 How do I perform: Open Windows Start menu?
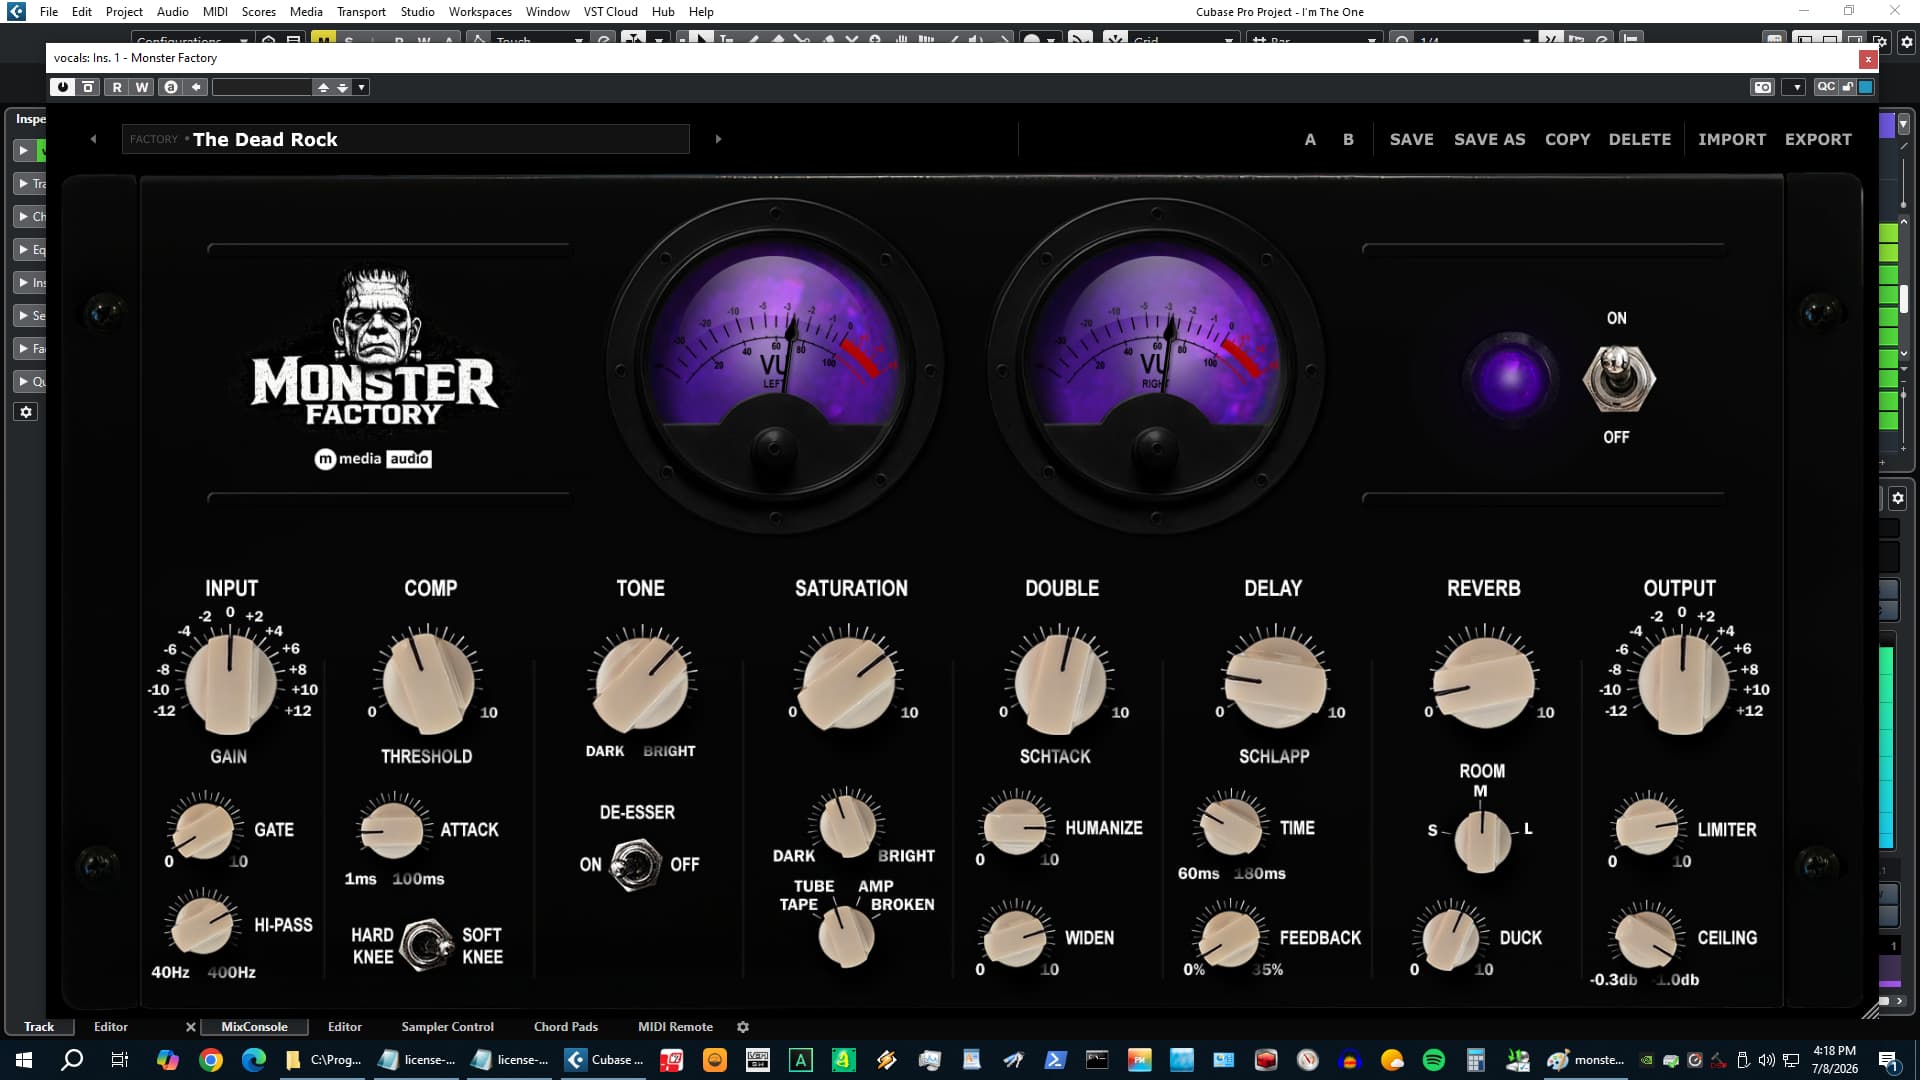24,1060
